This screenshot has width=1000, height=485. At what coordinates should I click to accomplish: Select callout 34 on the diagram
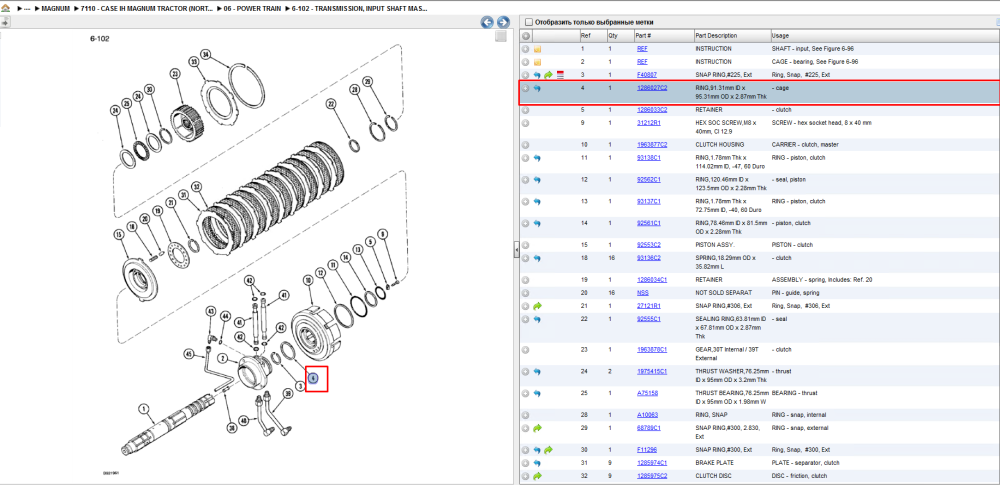click(205, 54)
